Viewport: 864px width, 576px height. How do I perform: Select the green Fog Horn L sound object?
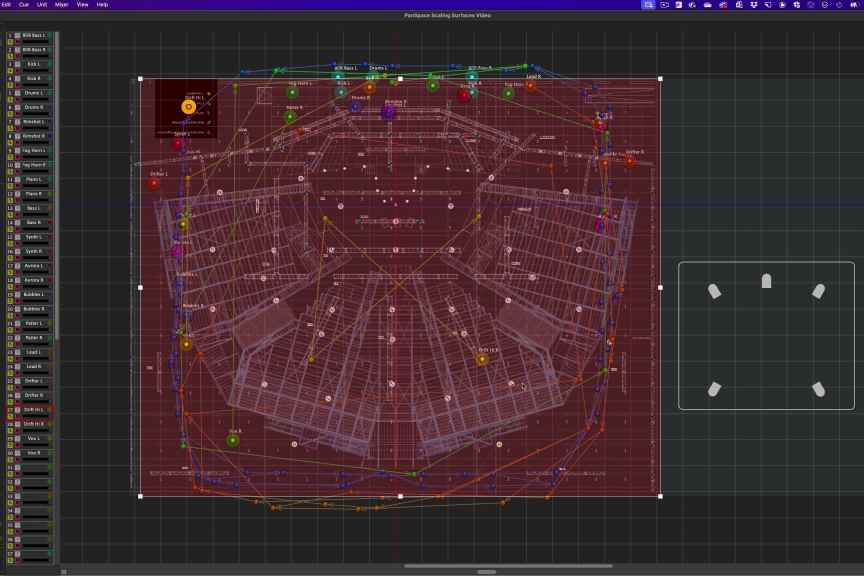click(293, 93)
